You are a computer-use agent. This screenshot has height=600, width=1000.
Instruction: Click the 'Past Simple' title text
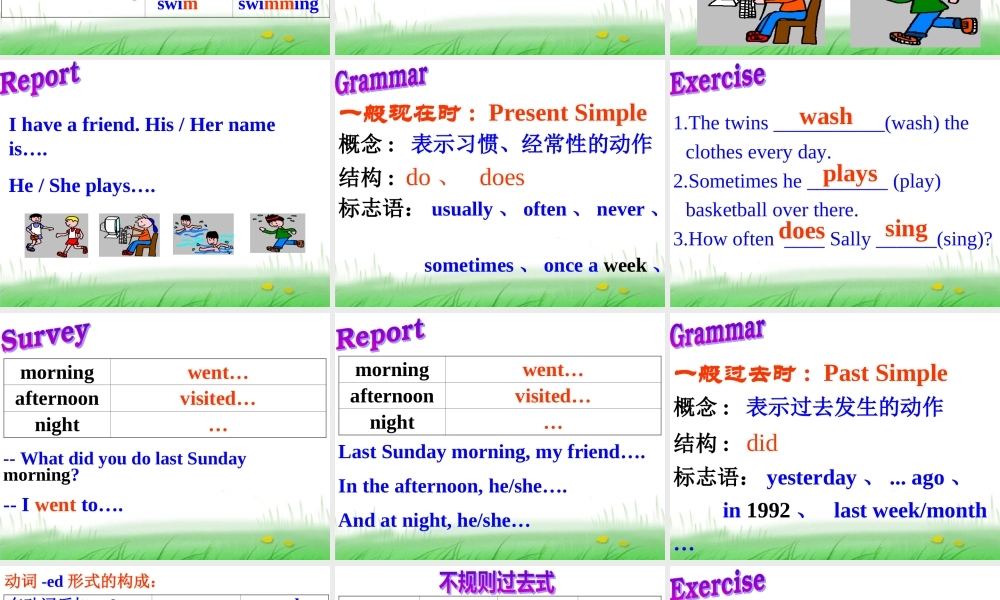885,373
